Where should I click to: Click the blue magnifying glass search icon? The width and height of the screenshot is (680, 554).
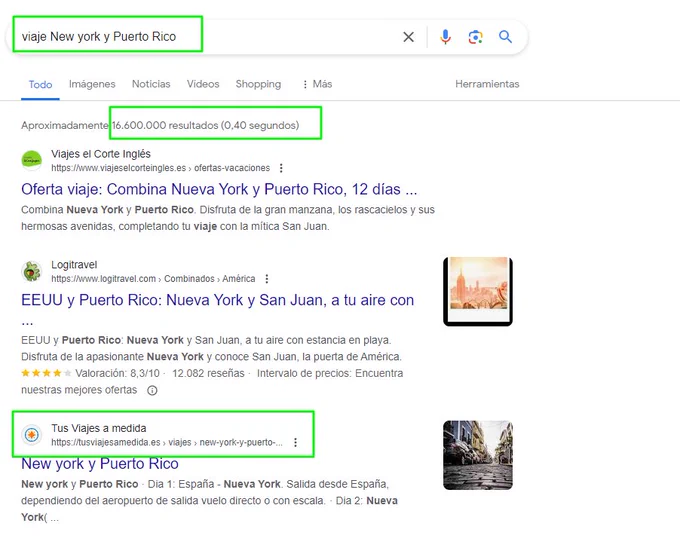[505, 37]
